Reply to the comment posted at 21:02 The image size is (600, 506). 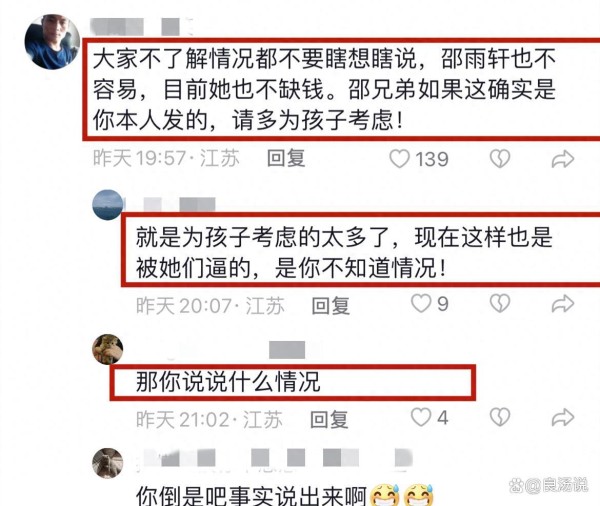point(329,419)
